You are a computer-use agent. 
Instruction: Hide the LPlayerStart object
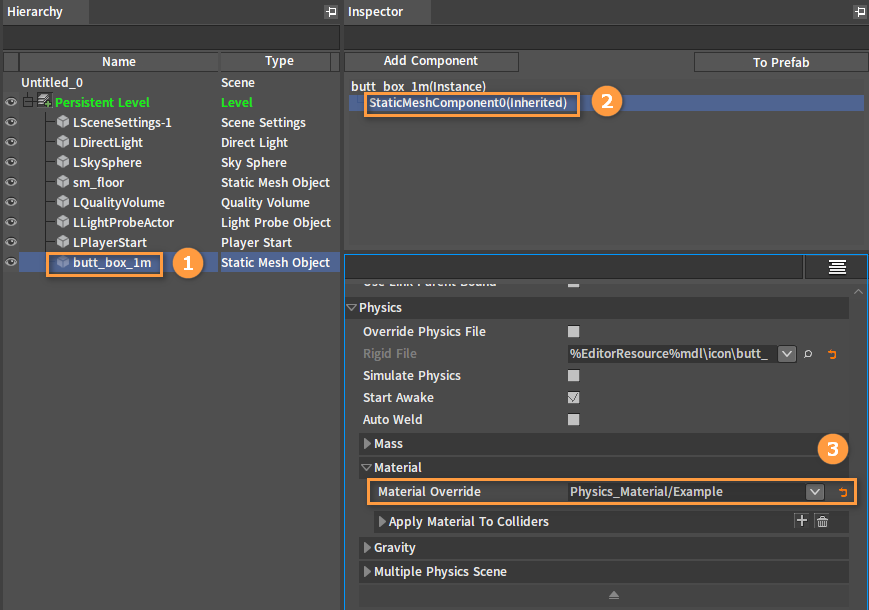(x=11, y=242)
